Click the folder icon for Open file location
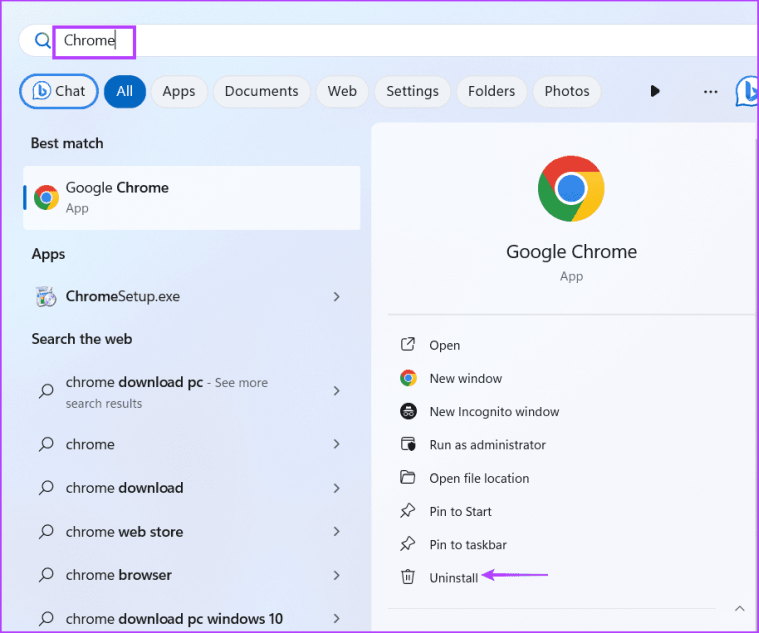759x633 pixels. pos(408,478)
